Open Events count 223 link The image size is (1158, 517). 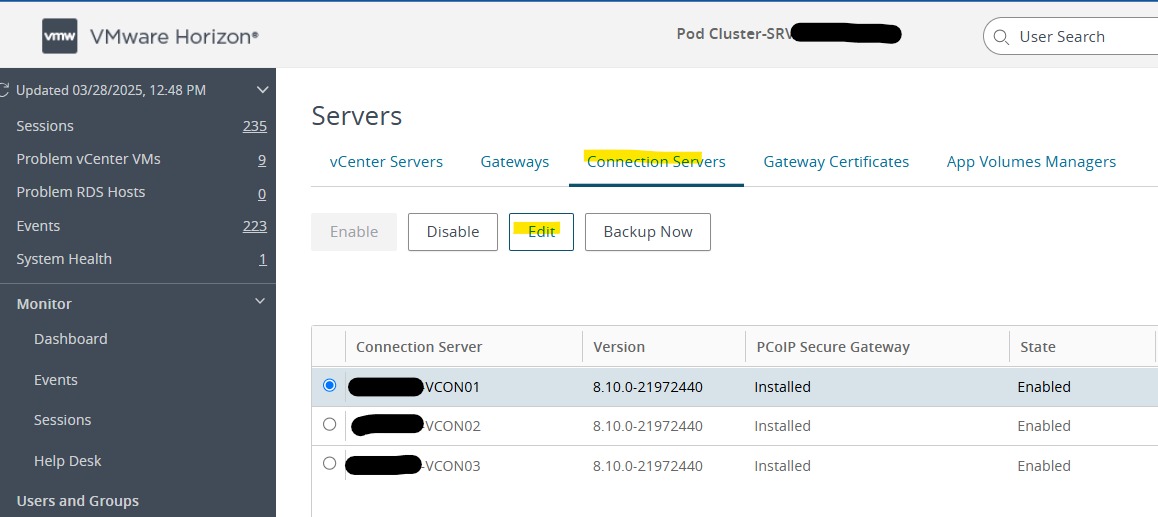255,226
